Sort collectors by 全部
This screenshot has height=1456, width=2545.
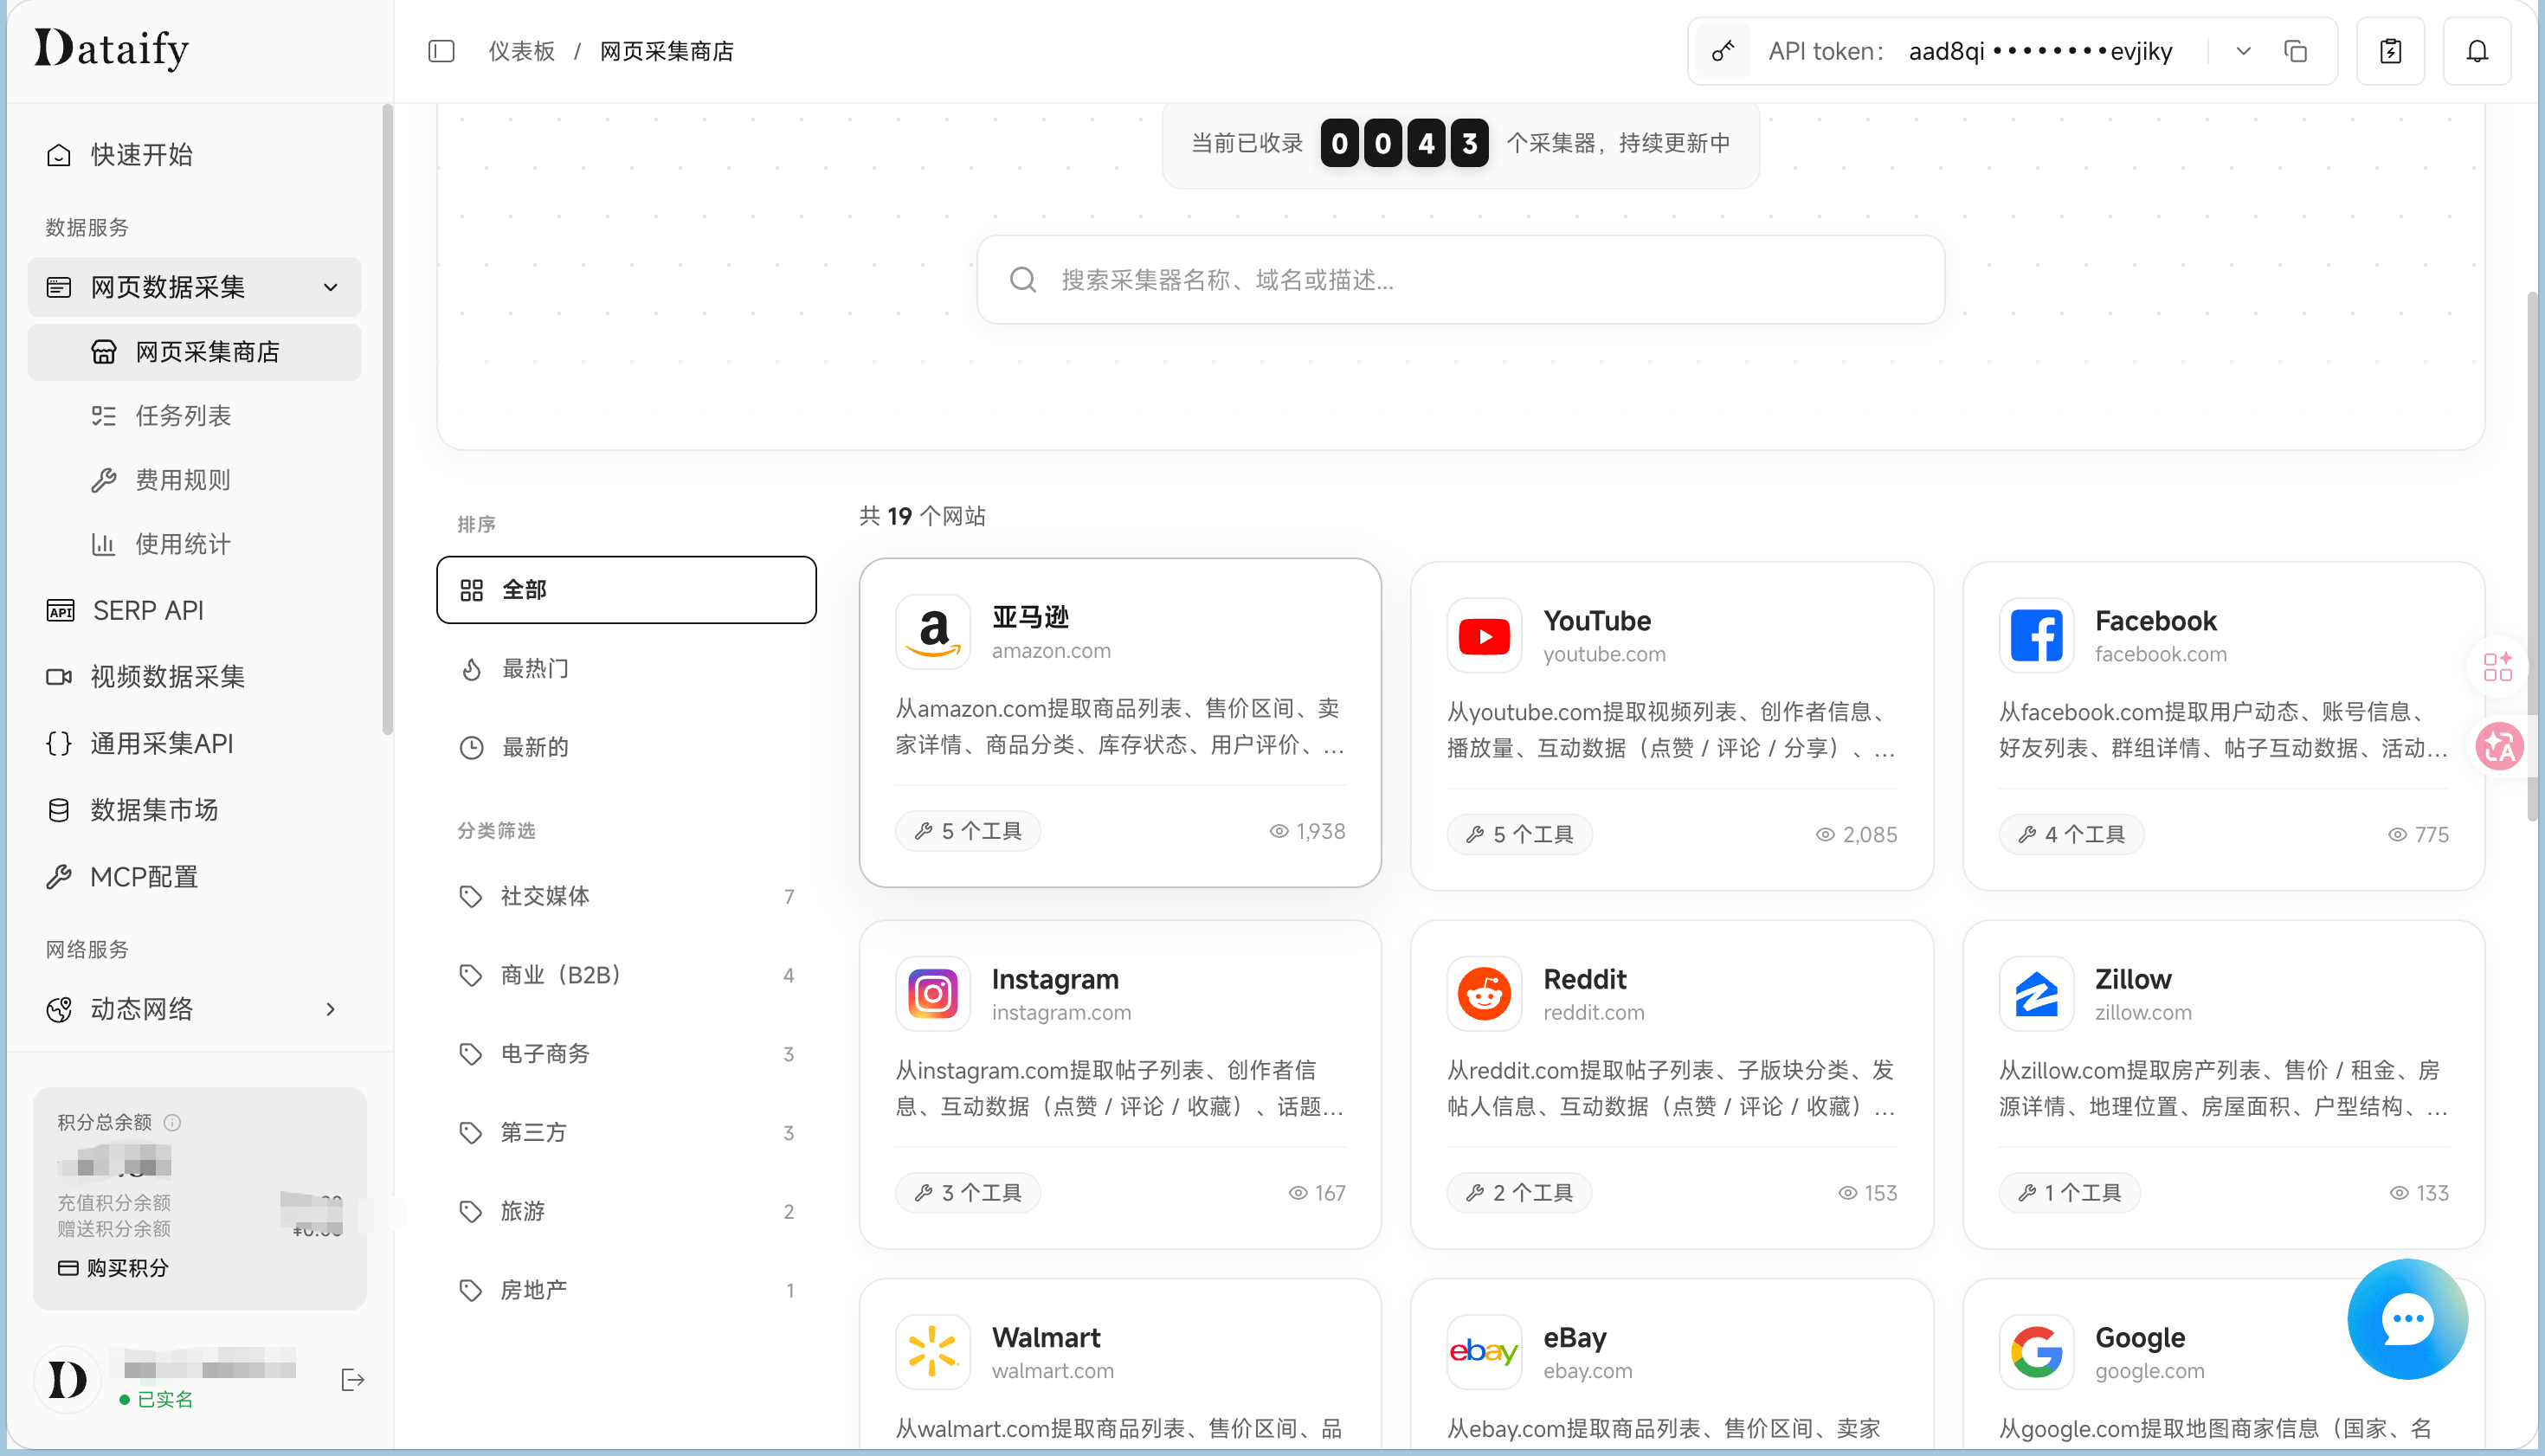click(x=626, y=590)
